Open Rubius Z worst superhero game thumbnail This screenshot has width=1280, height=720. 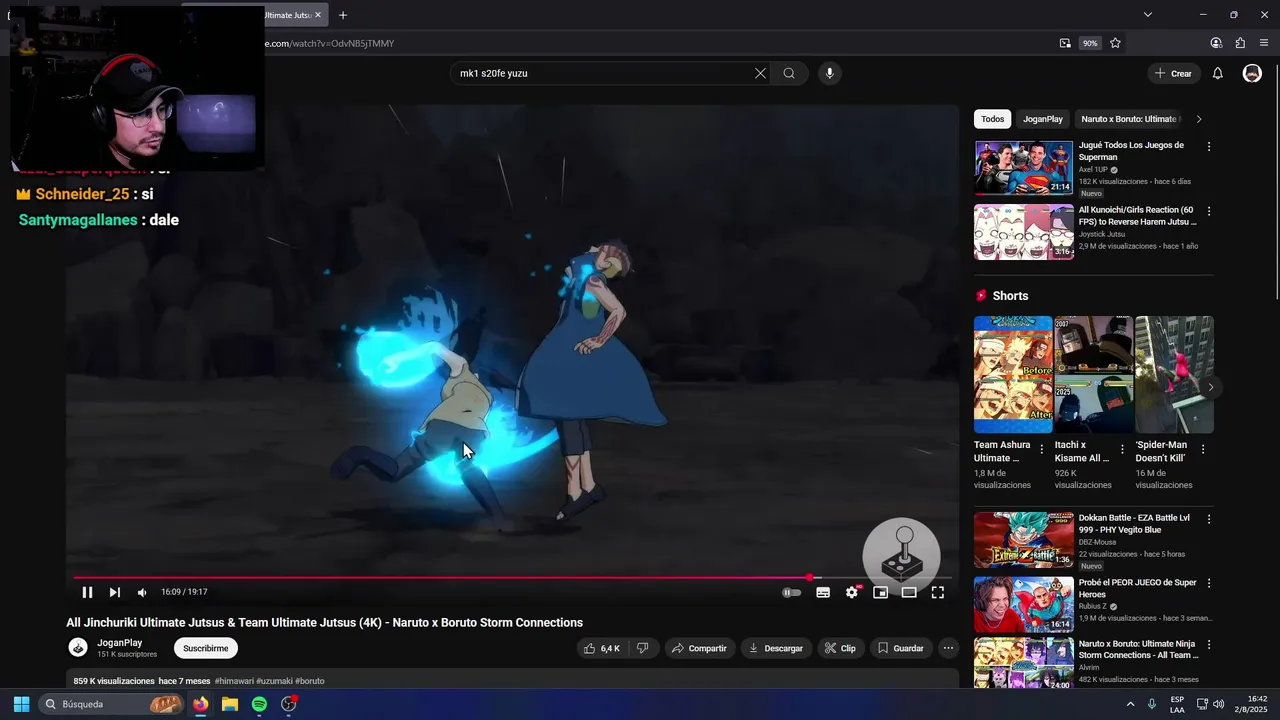pyautogui.click(x=1023, y=604)
